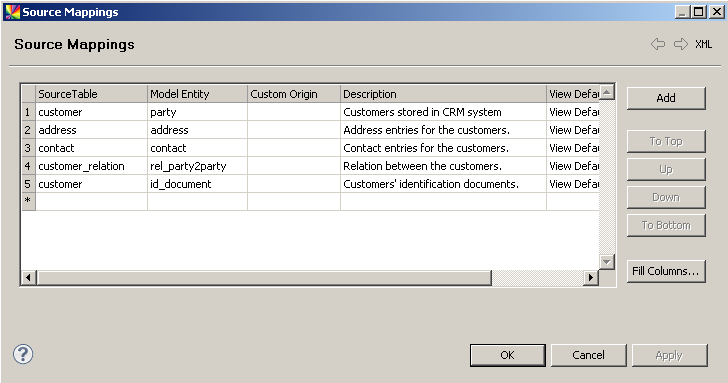The image size is (728, 383).
Task: Click the horizontal scroll left arrow
Action: 28,278
